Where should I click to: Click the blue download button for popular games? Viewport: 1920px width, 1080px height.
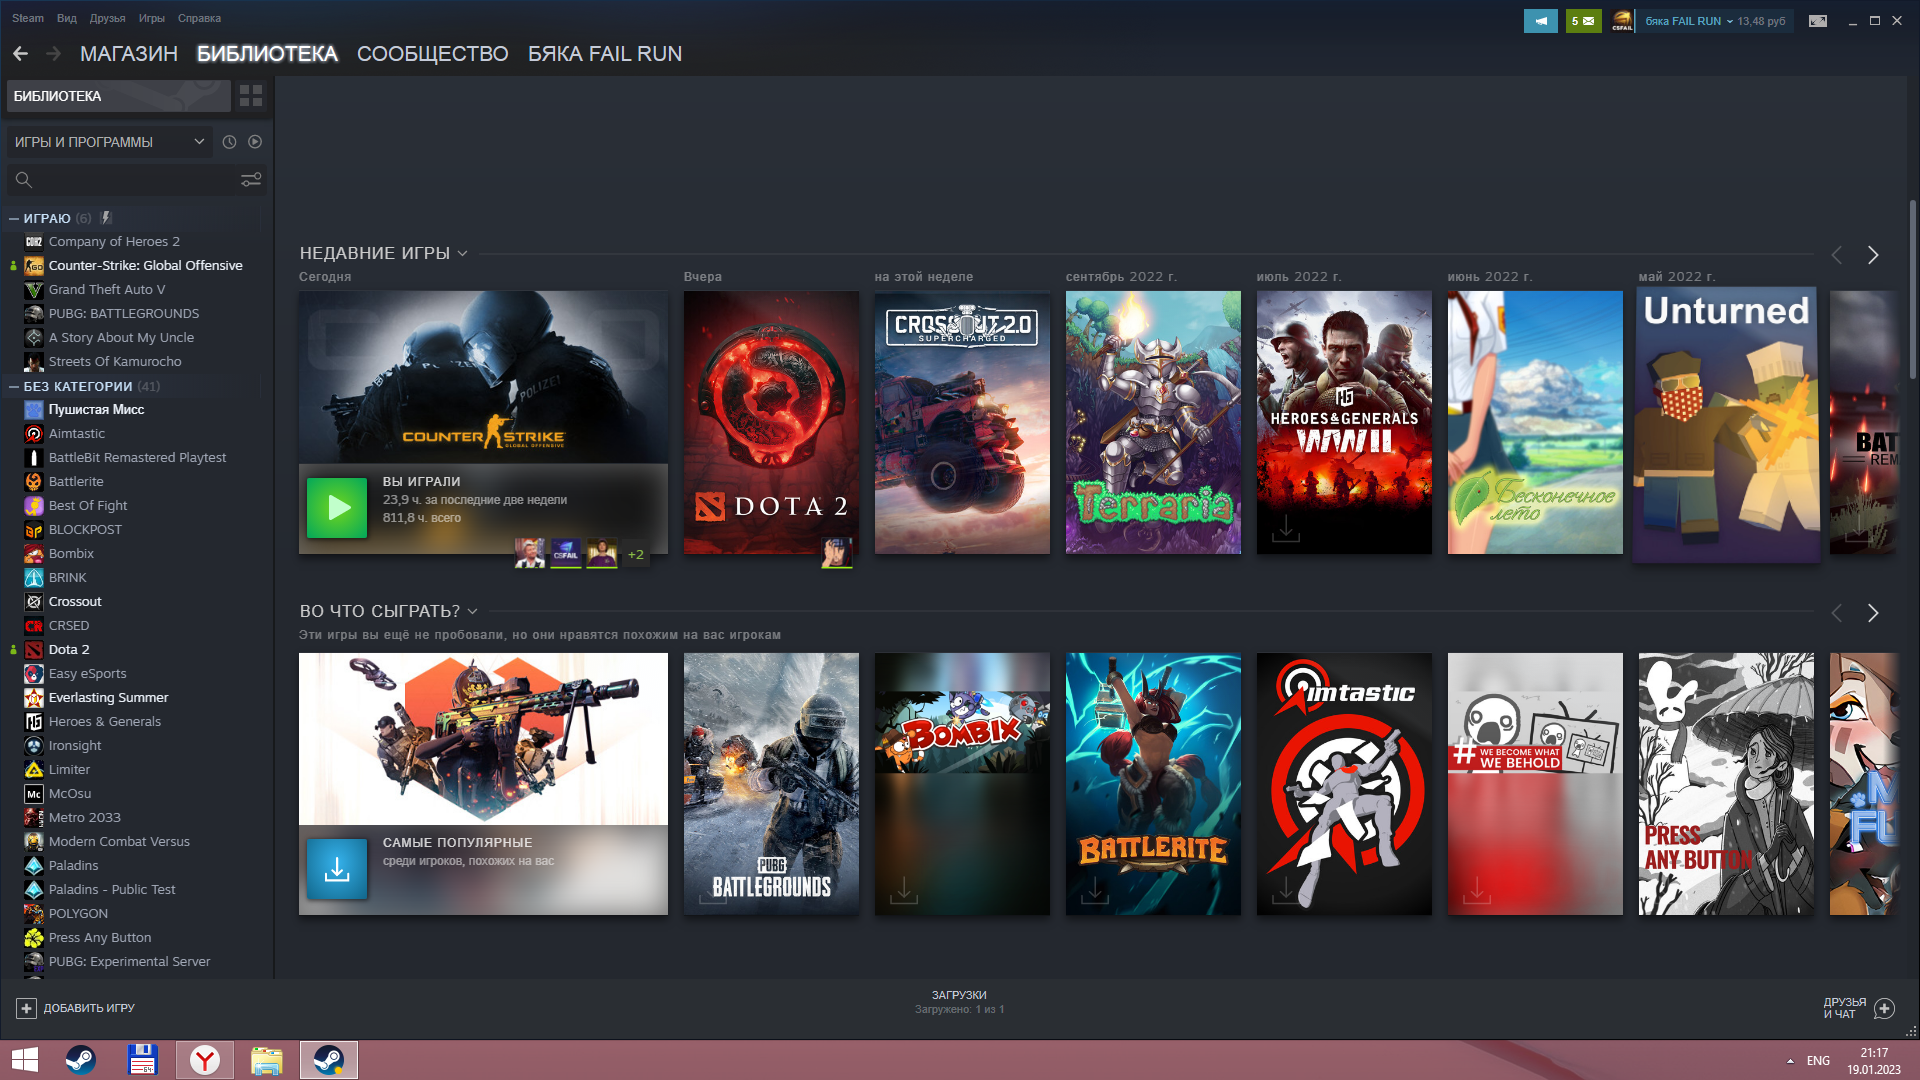point(337,869)
